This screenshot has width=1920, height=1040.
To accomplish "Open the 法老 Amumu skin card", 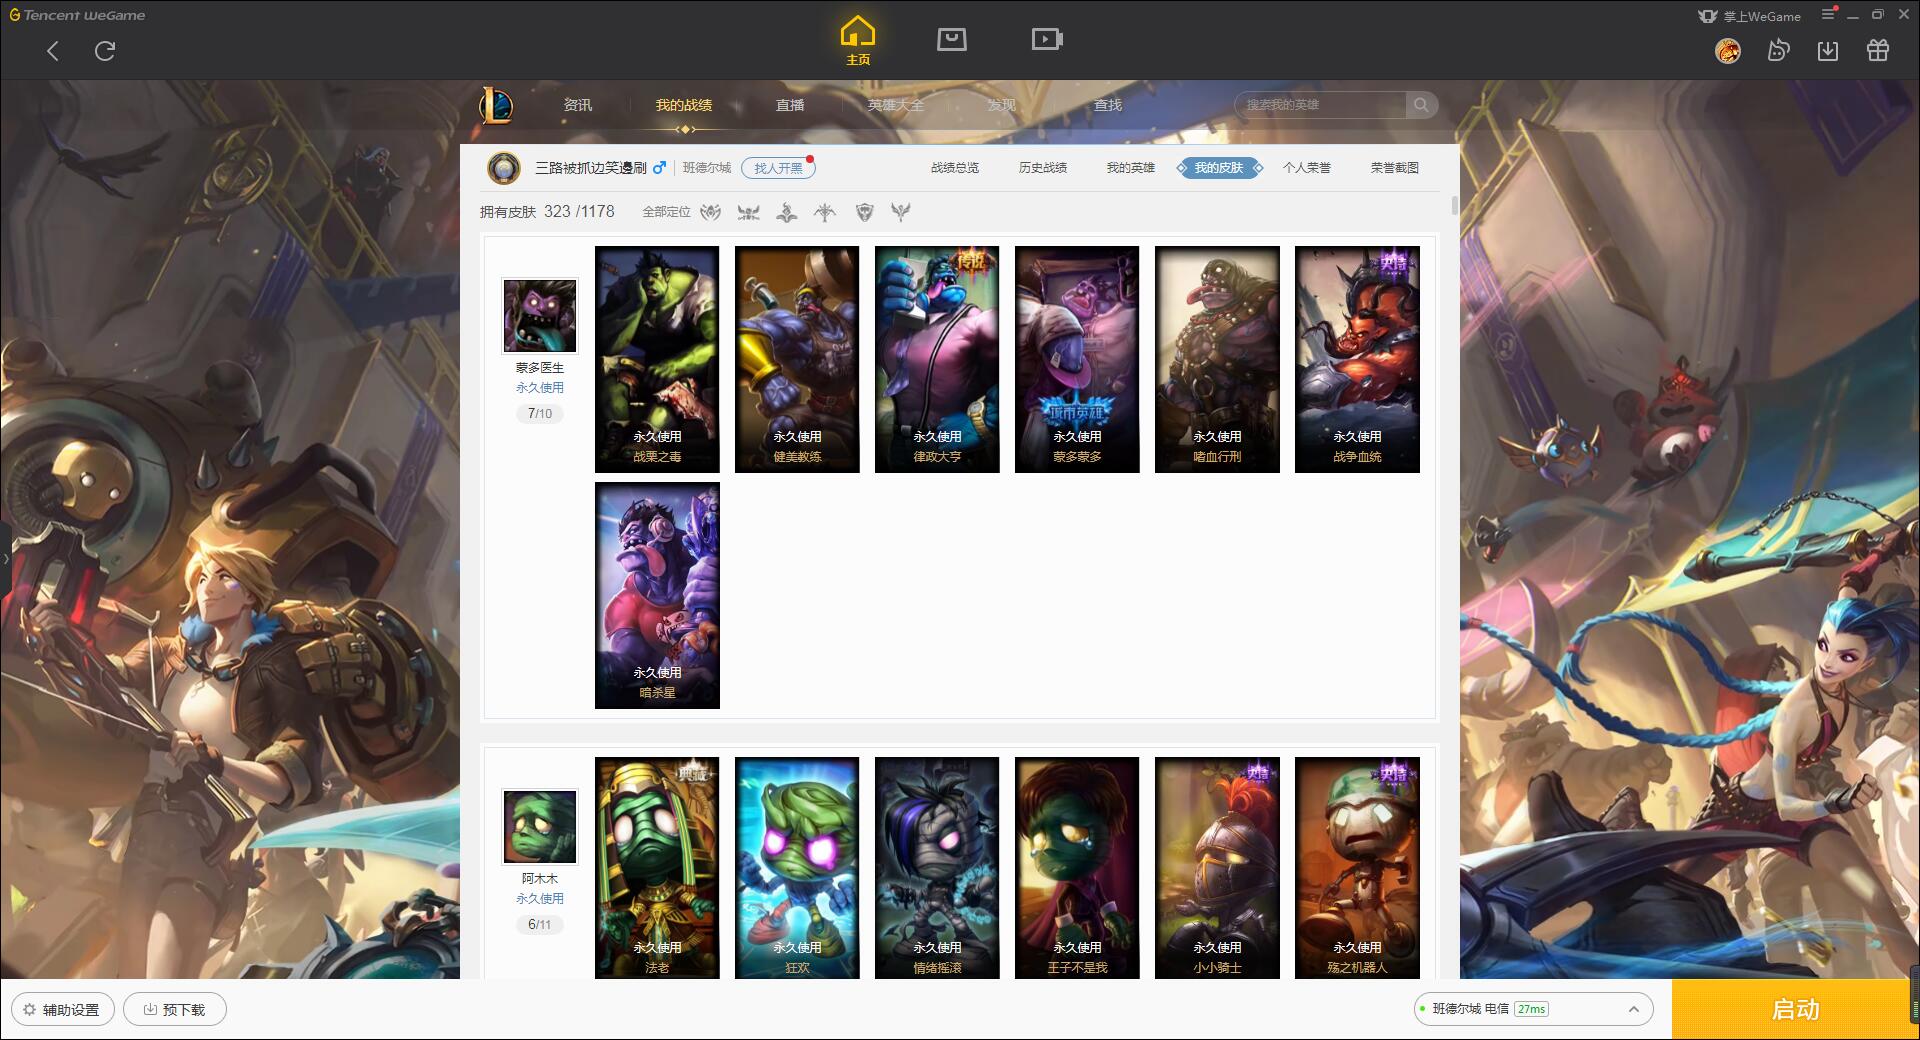I will (x=657, y=868).
